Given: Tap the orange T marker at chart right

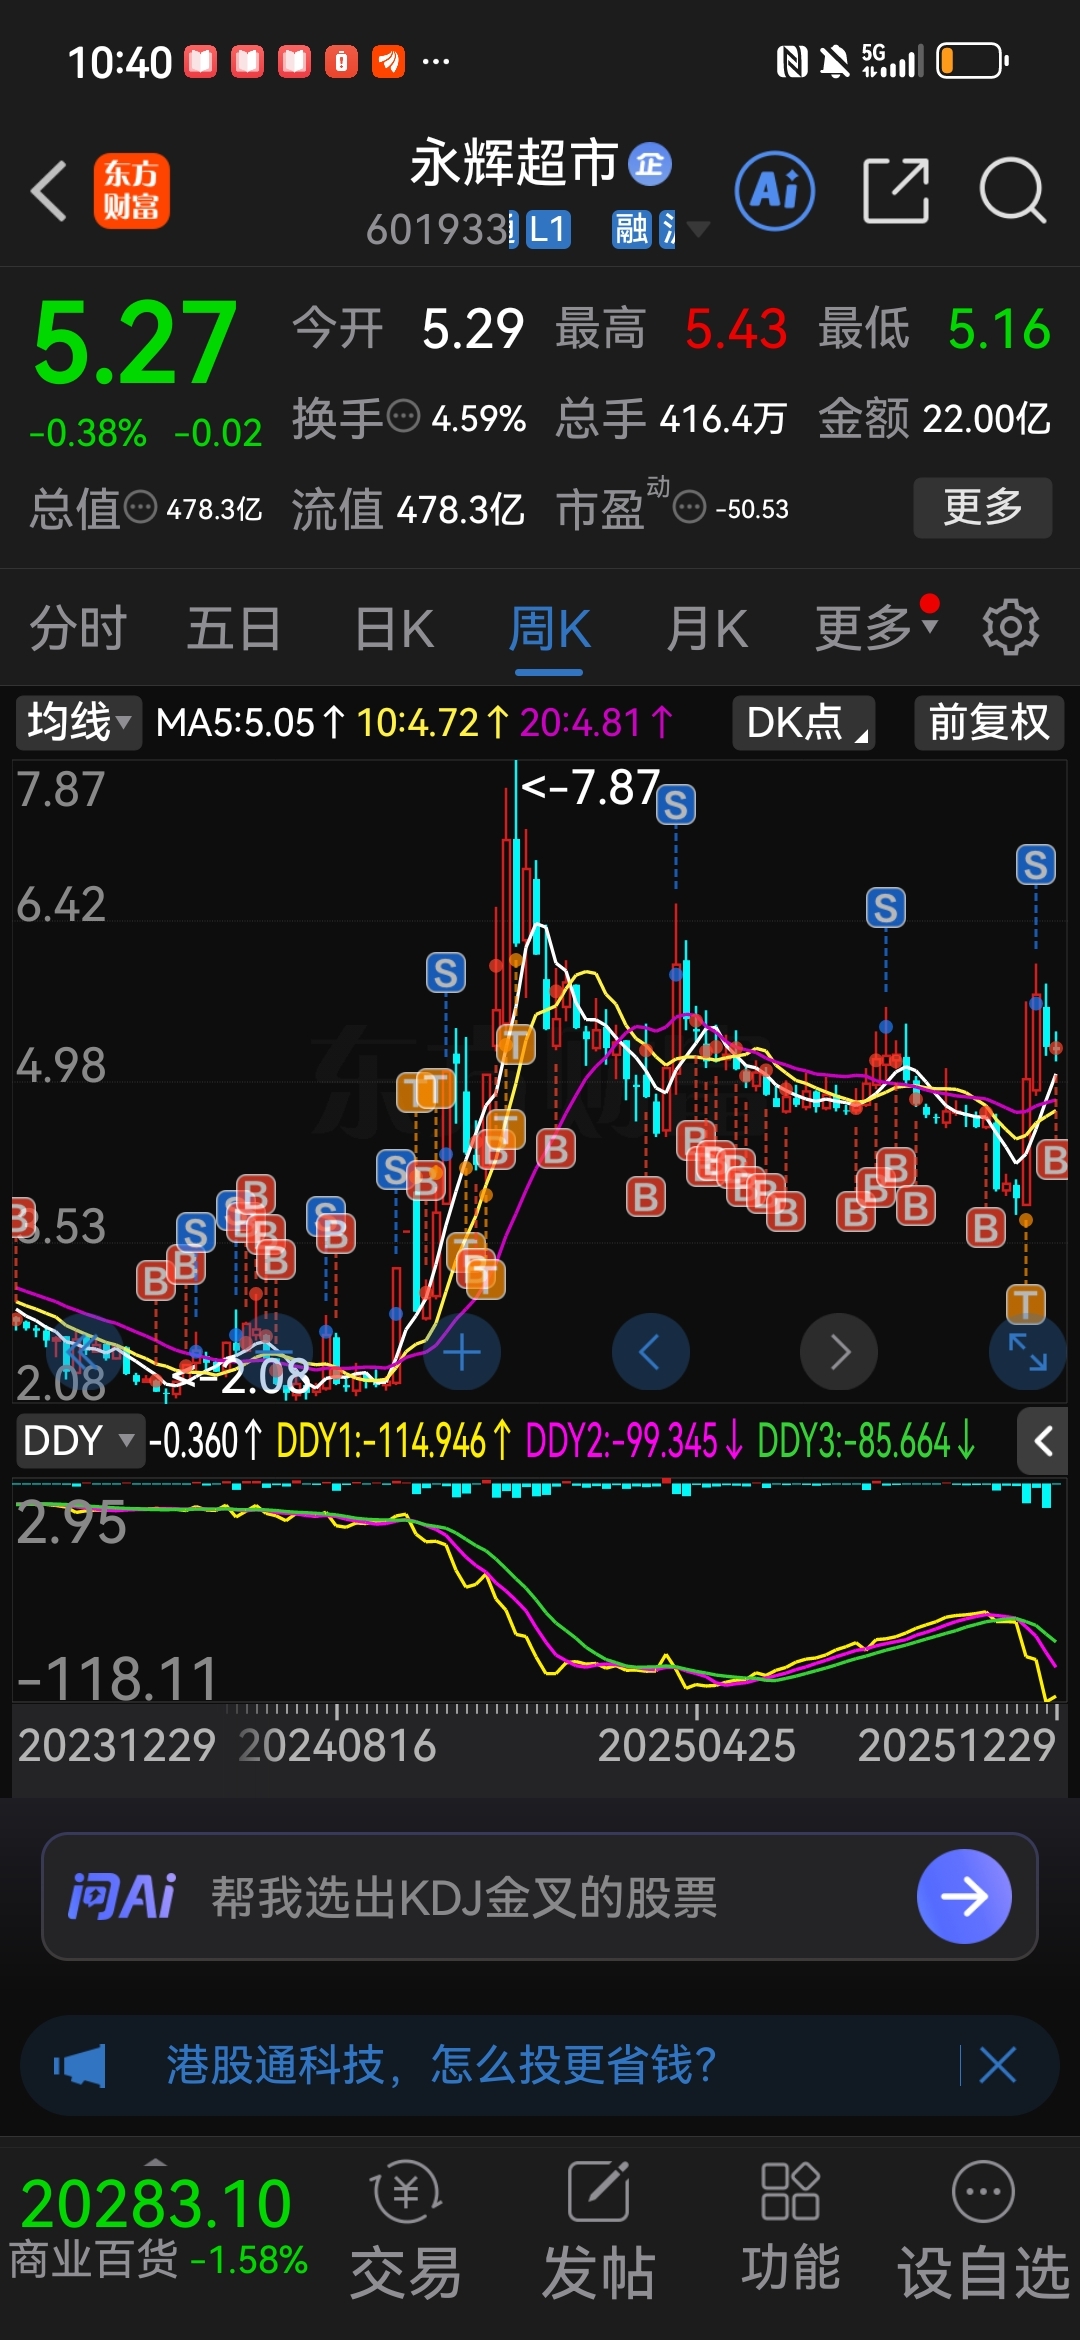Looking at the screenshot, I should click(1025, 1304).
